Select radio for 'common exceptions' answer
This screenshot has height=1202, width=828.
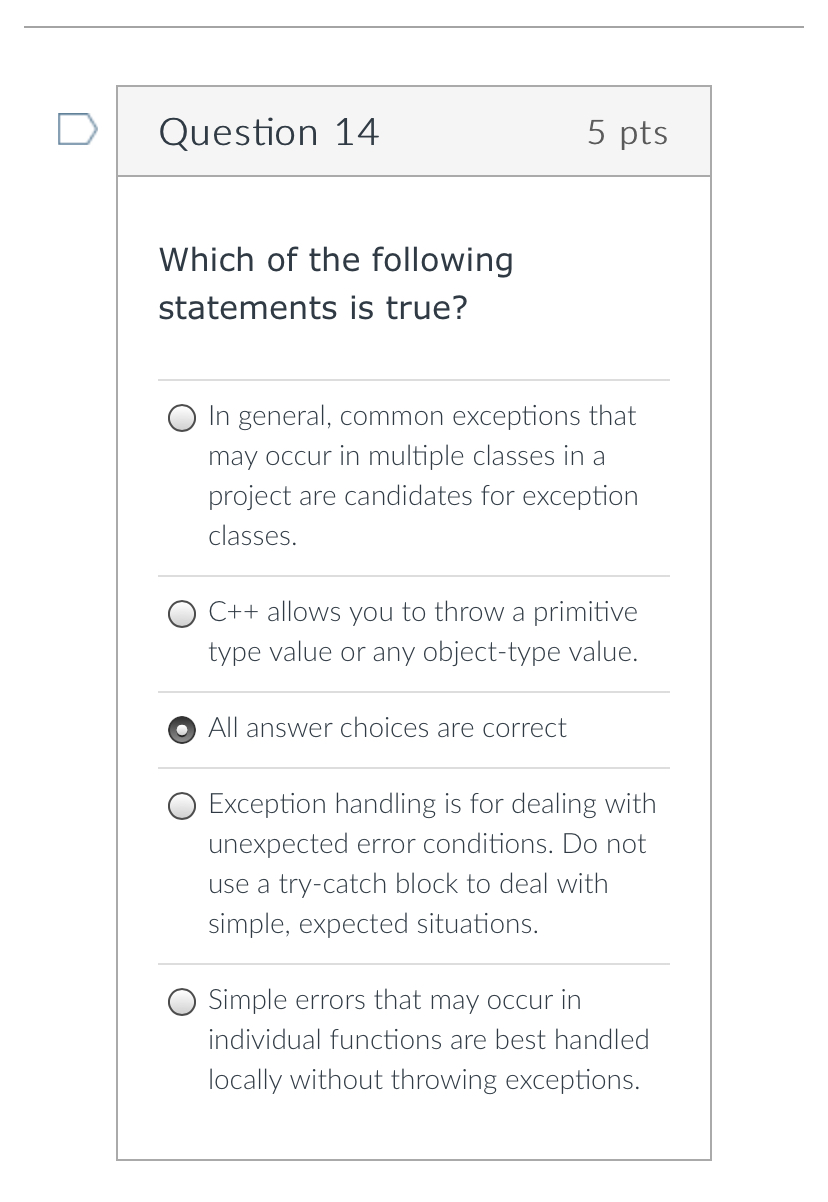pyautogui.click(x=181, y=418)
